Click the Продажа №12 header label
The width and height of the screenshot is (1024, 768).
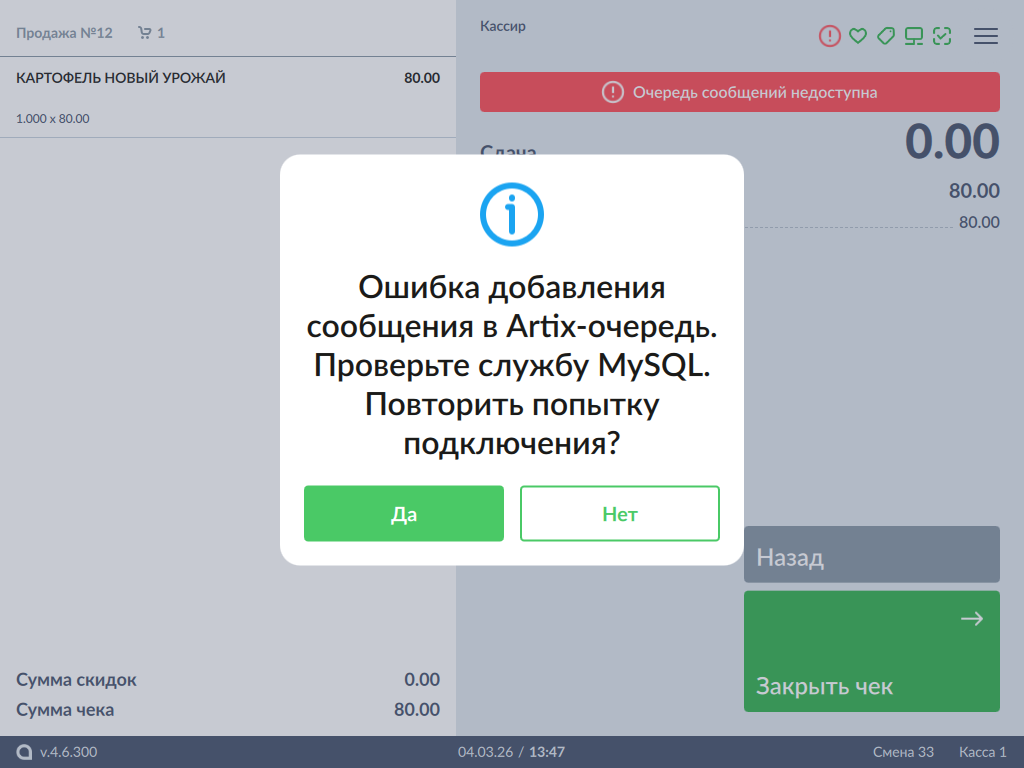(x=64, y=33)
